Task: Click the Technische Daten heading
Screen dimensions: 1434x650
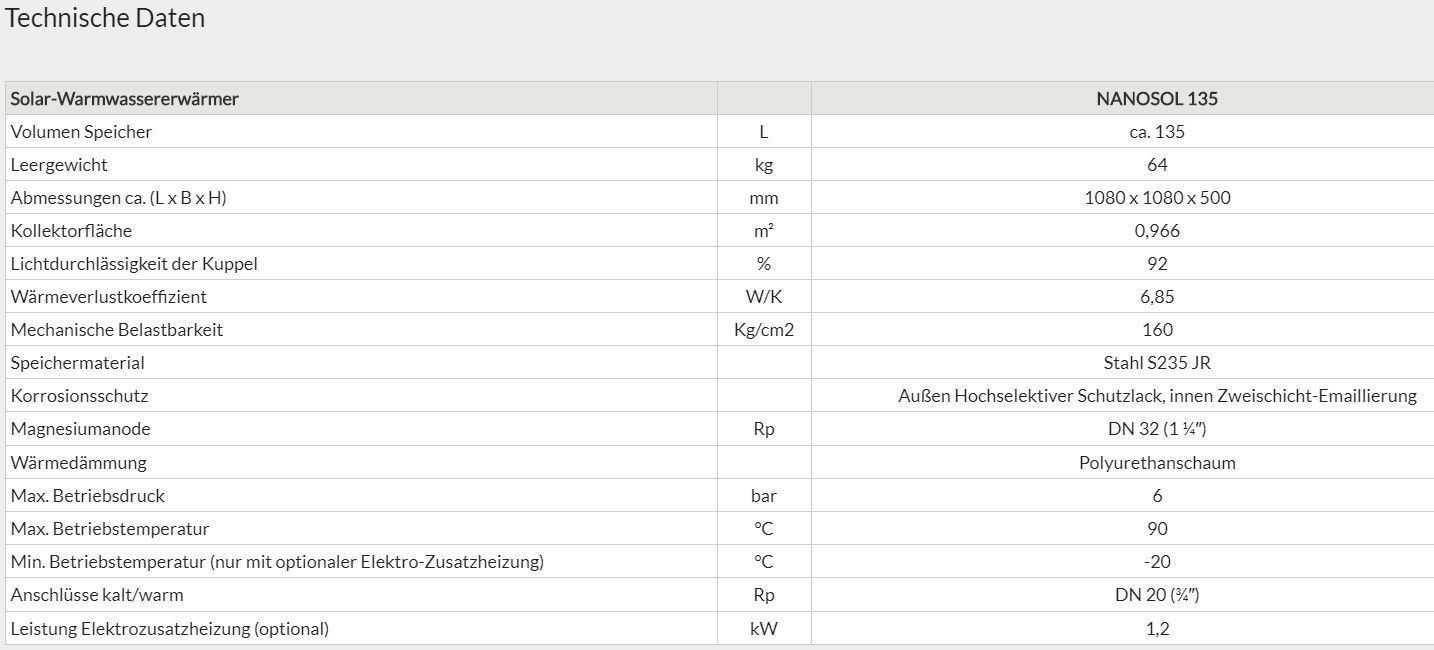Action: tap(105, 18)
